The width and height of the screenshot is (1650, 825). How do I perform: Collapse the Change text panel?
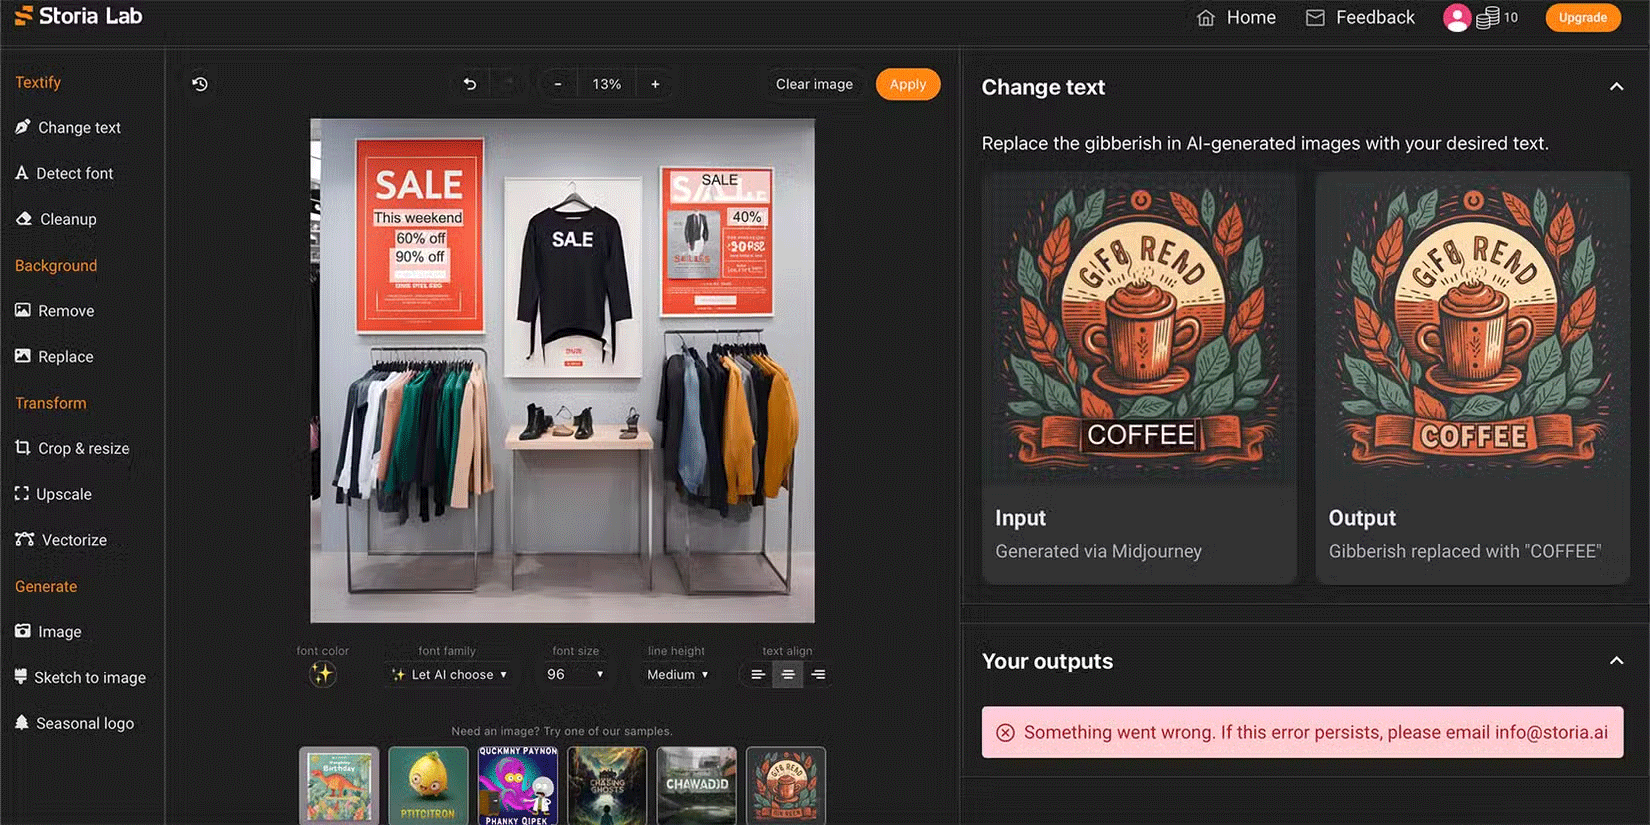tap(1616, 87)
